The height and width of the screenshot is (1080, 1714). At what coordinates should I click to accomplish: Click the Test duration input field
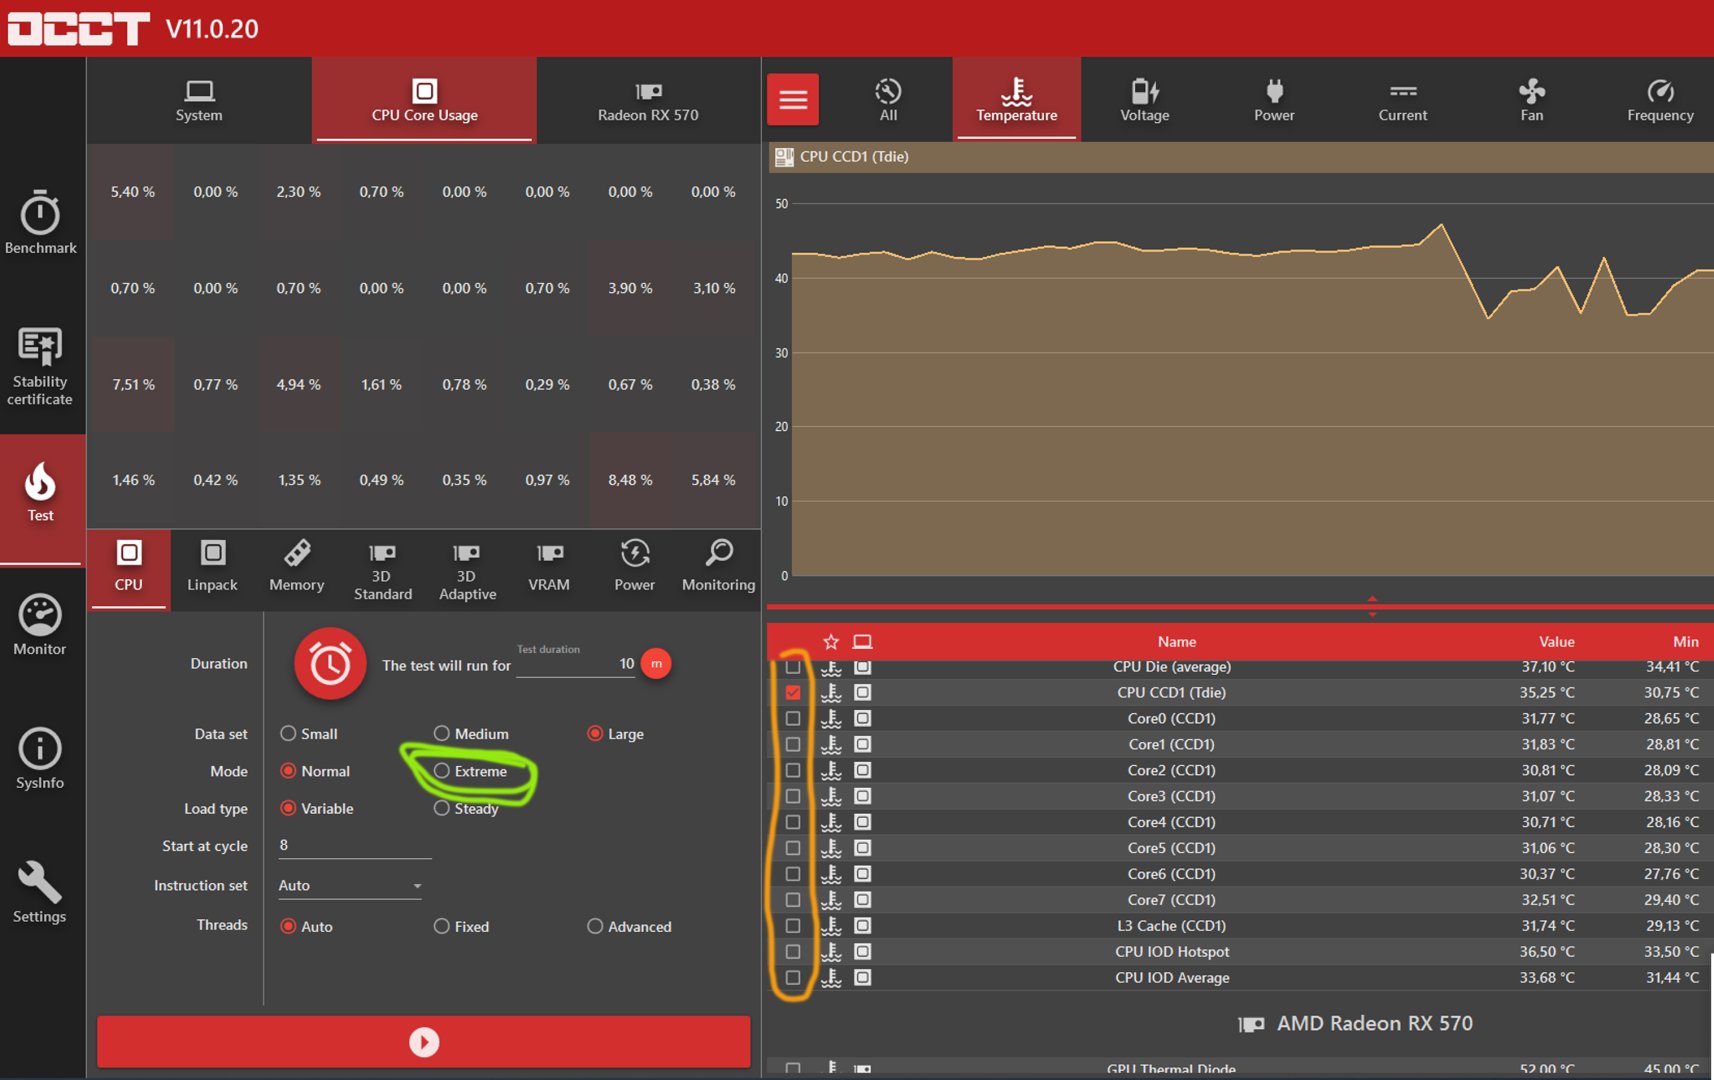pos(575,664)
